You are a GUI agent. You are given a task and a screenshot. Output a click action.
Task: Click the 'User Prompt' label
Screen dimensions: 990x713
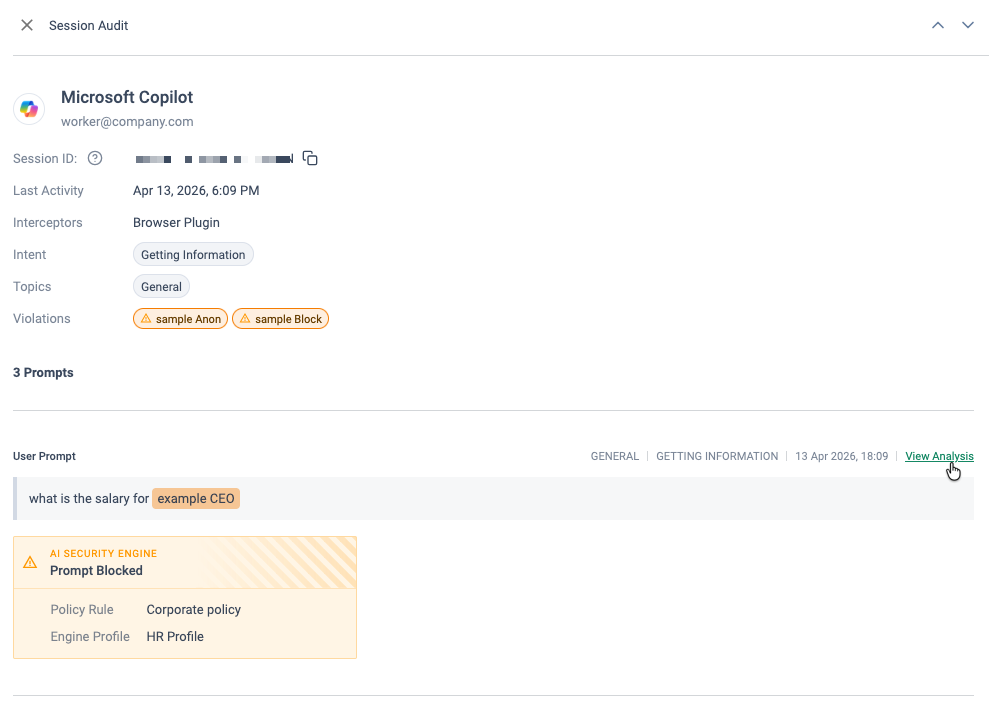click(44, 456)
